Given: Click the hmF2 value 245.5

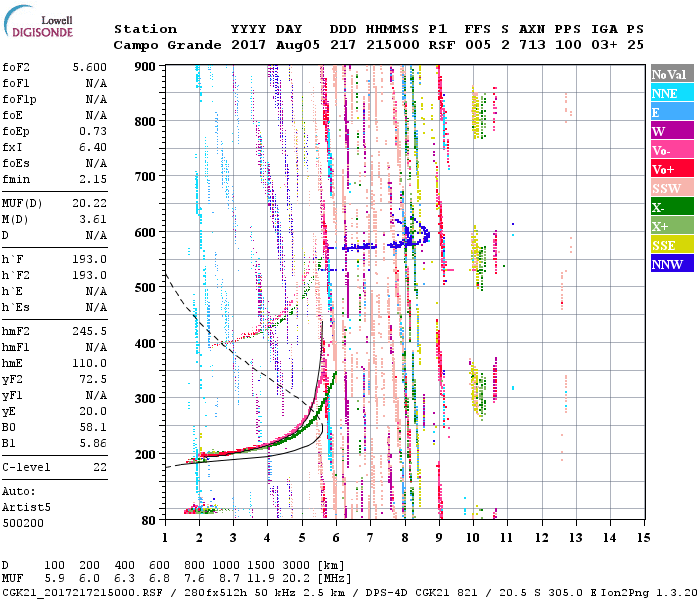Looking at the screenshot, I should click(90, 330).
